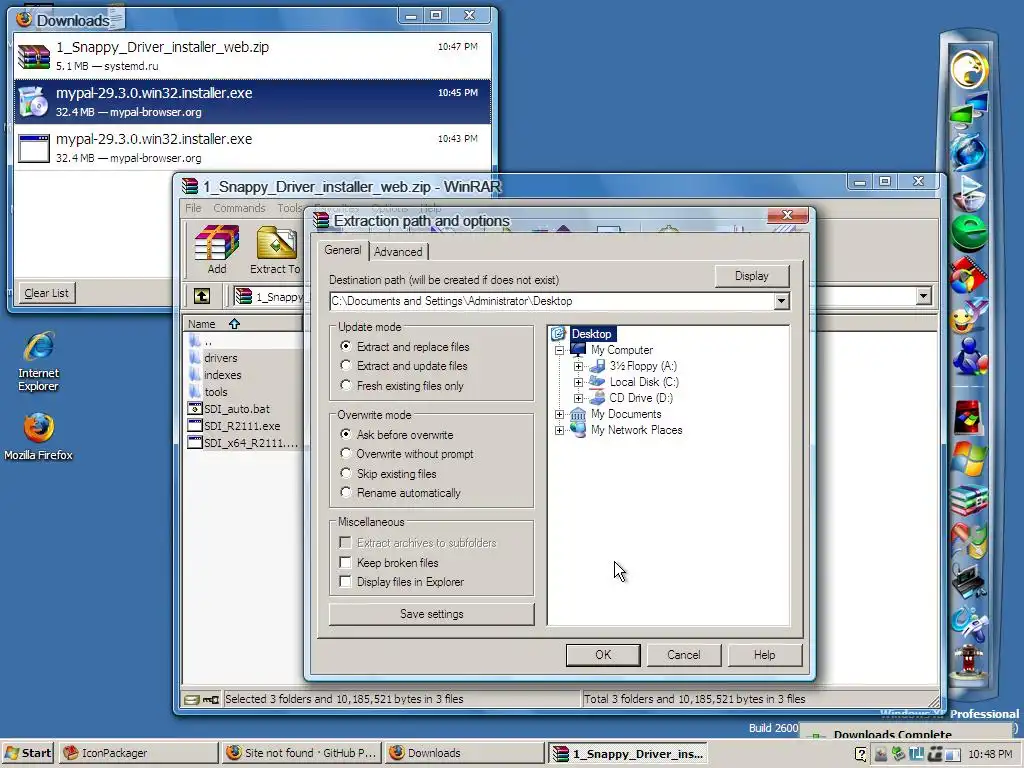This screenshot has height=768, width=1024.
Task: Go up one folder level in WinRAR
Action: (202, 296)
